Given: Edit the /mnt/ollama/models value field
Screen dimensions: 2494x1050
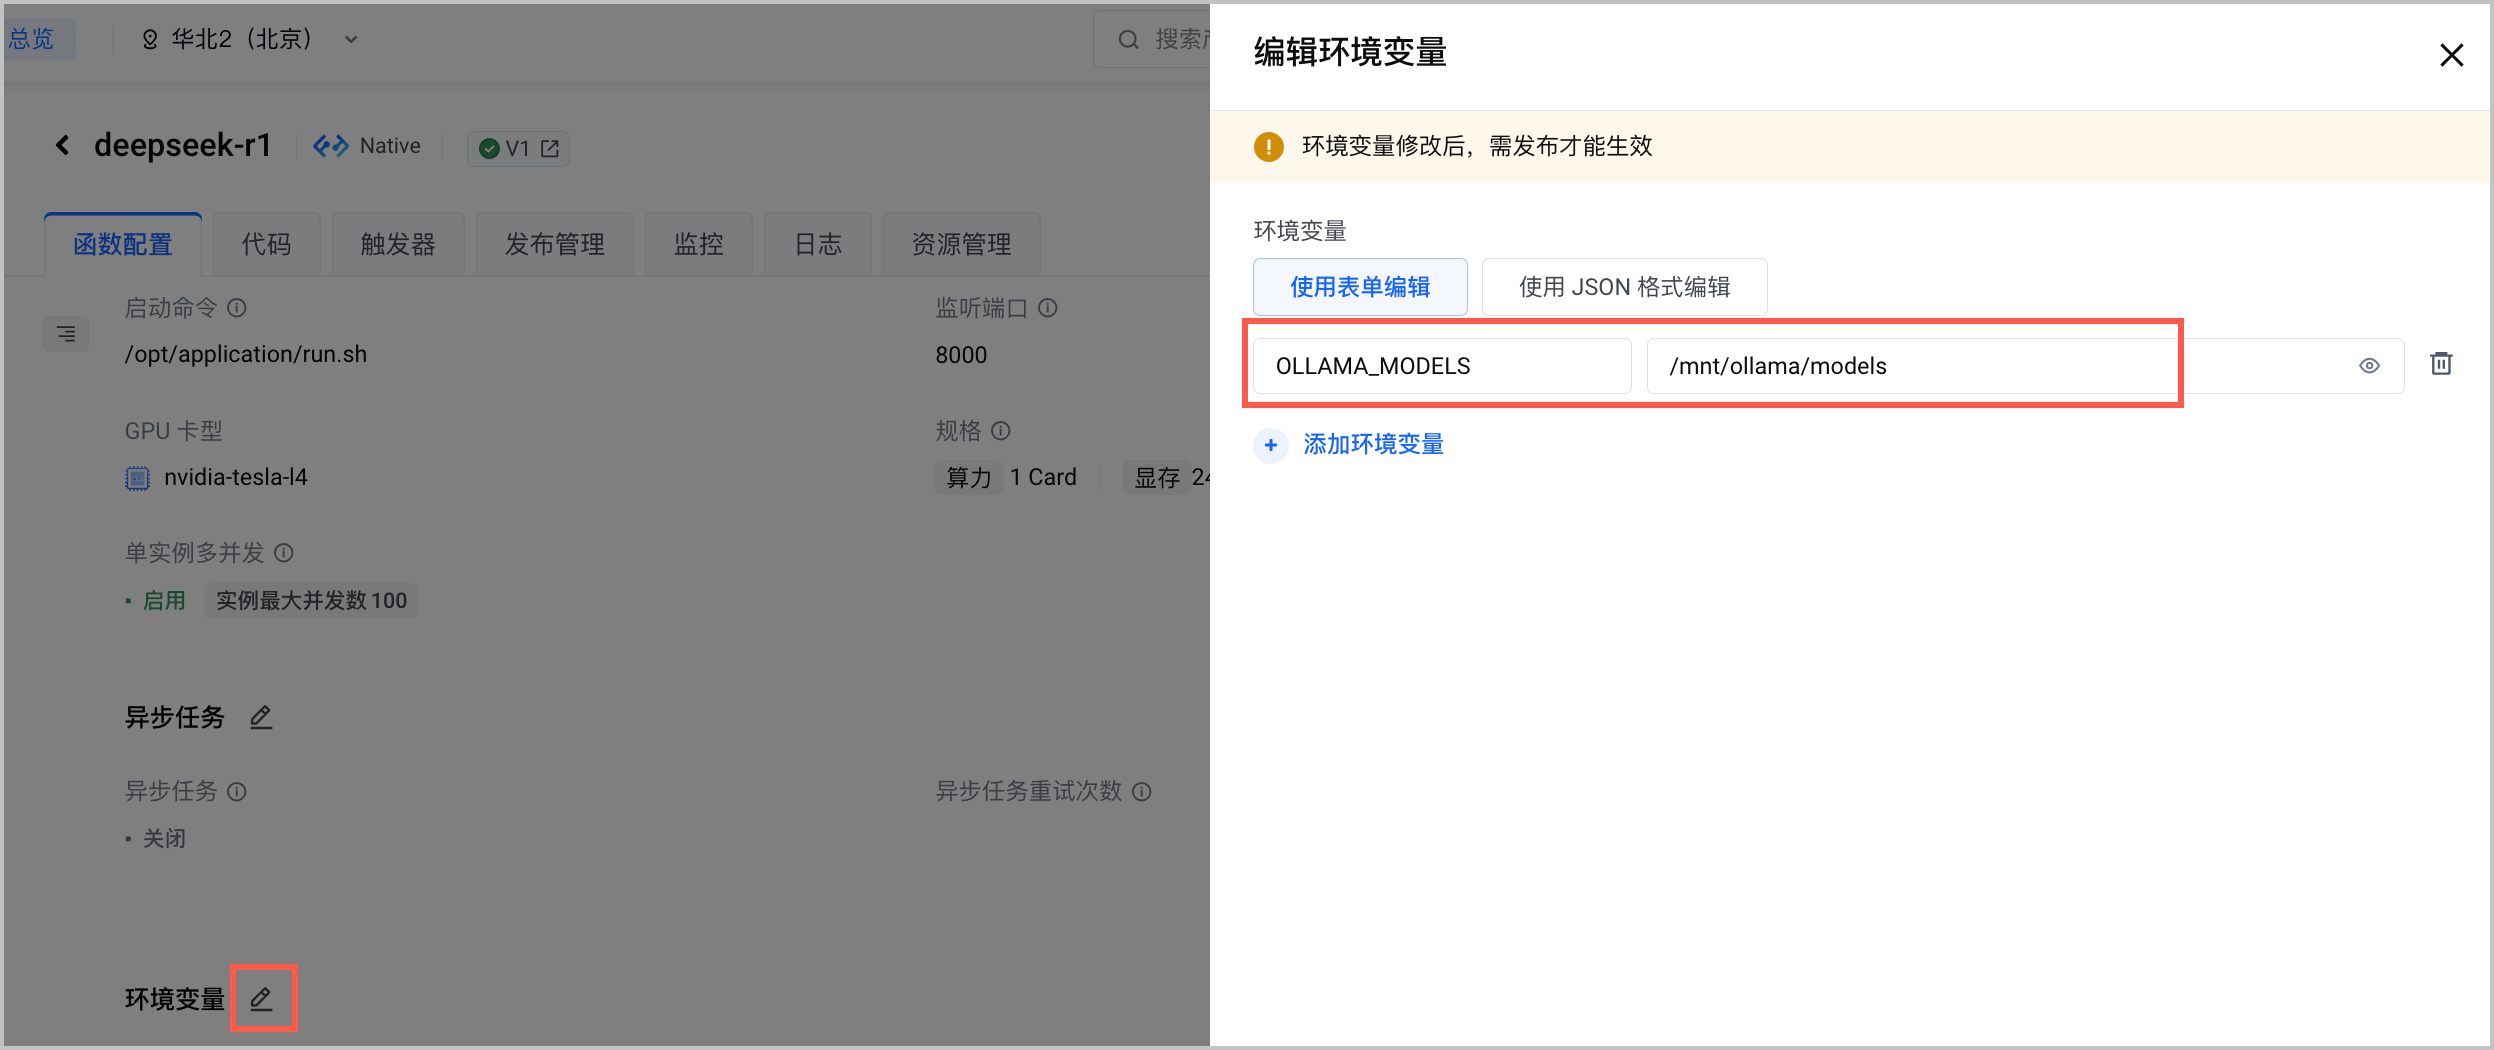Looking at the screenshot, I should tap(2025, 366).
